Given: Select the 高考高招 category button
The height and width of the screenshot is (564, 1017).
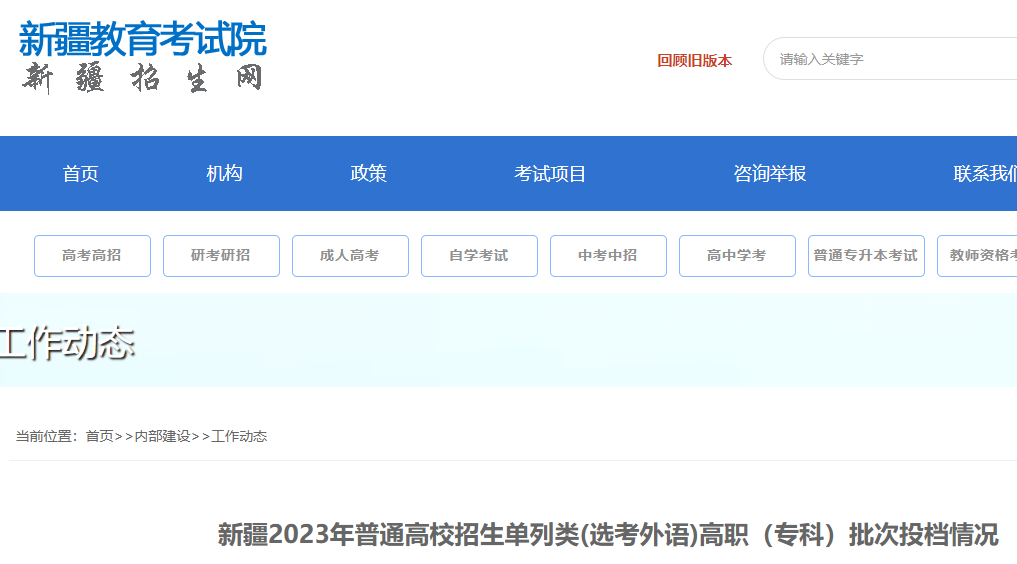Looking at the screenshot, I should pos(92,256).
